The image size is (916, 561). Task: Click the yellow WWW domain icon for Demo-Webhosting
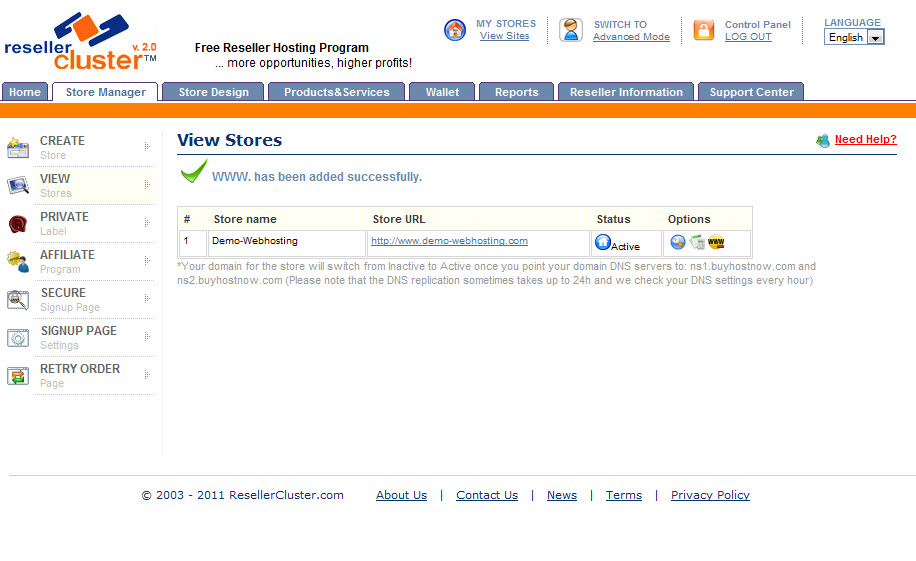tap(716, 242)
